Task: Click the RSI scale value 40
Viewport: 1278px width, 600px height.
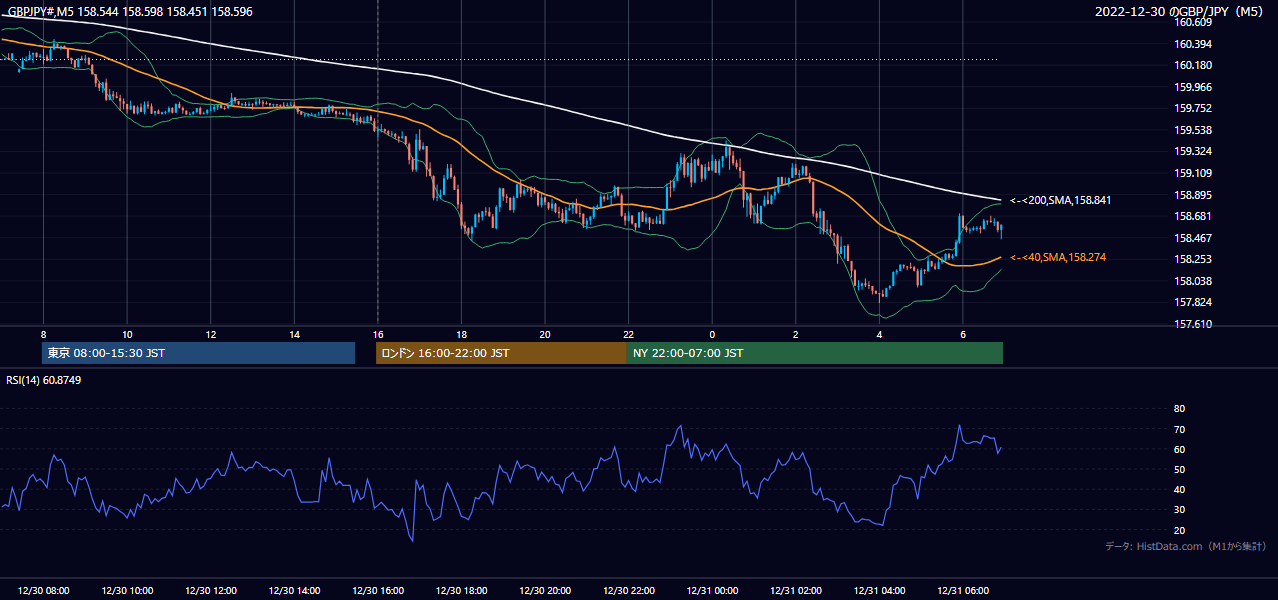Action: [x=1179, y=489]
